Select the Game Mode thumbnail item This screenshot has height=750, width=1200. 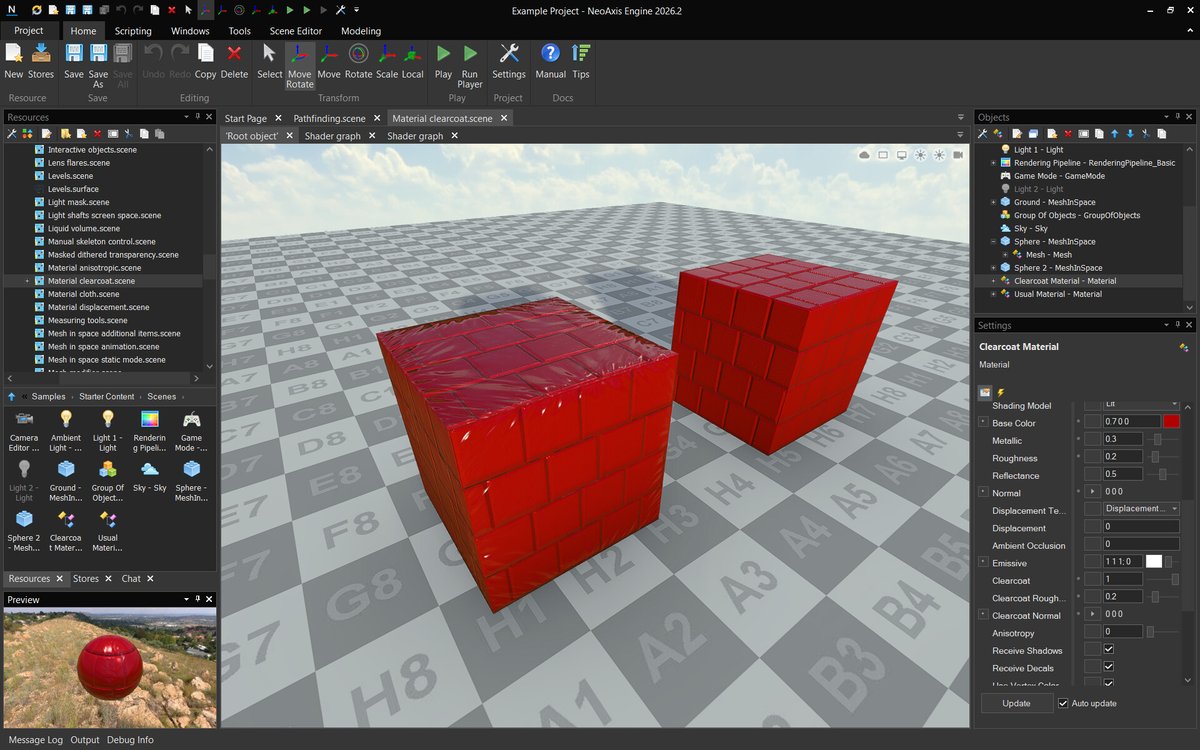[191, 431]
